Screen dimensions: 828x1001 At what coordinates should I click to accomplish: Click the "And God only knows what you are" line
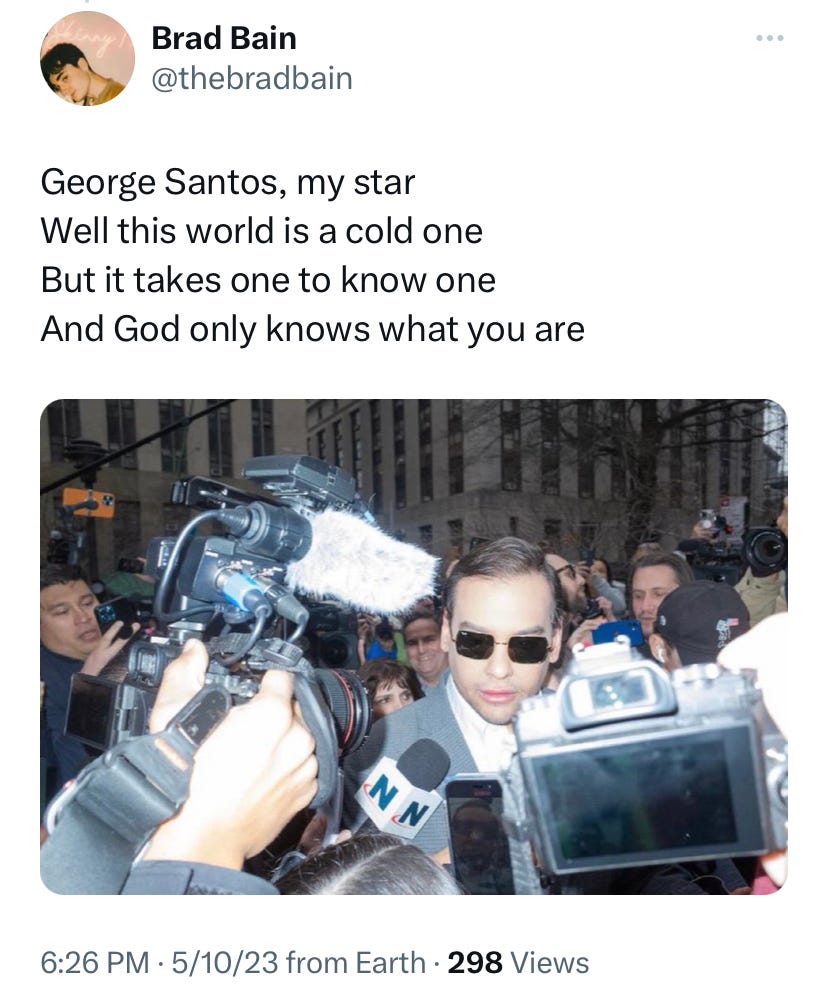(x=312, y=329)
